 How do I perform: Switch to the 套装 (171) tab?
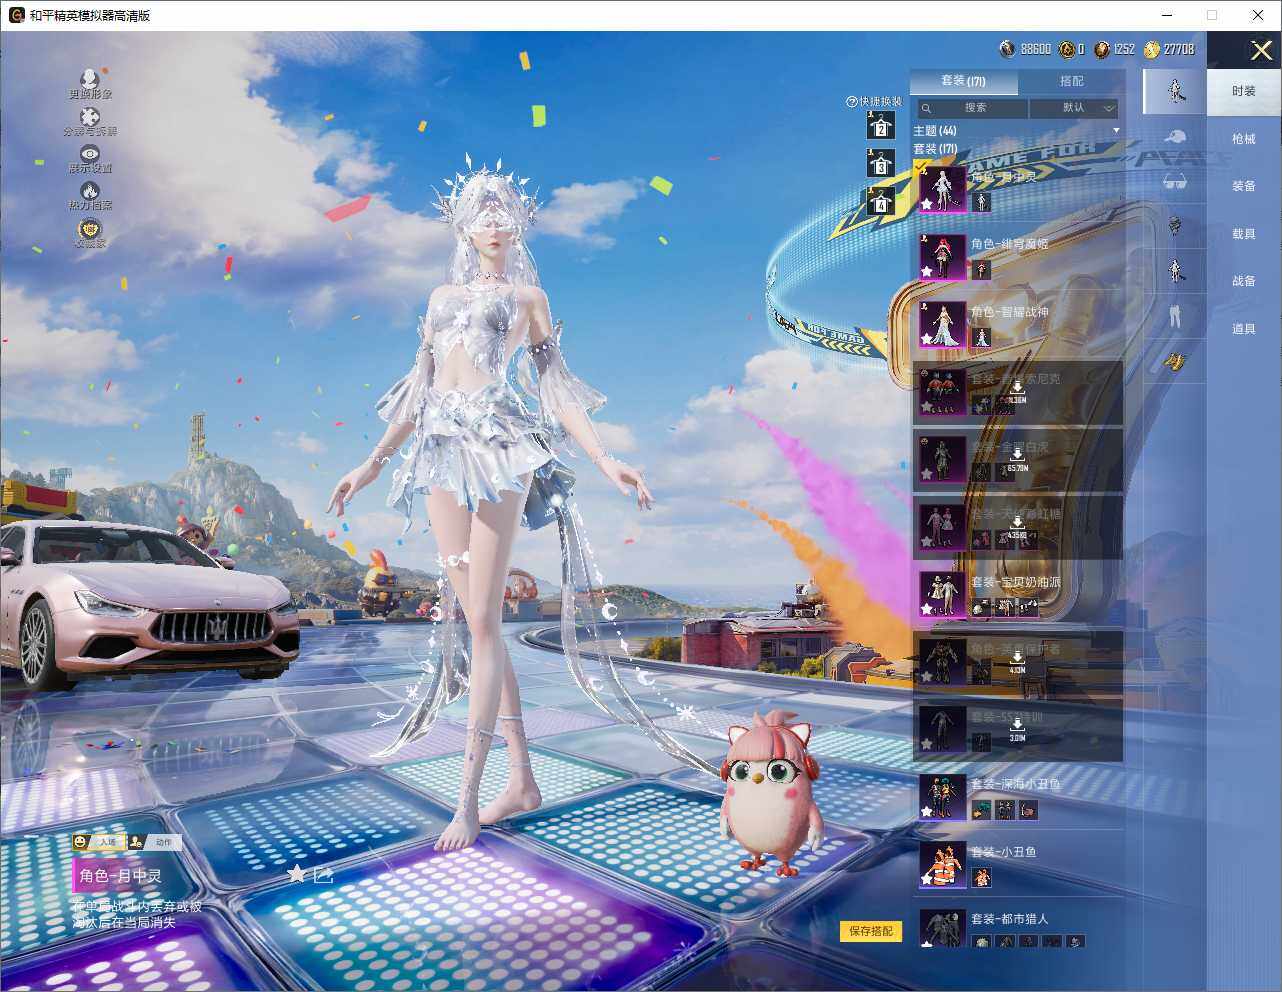pyautogui.click(x=963, y=81)
